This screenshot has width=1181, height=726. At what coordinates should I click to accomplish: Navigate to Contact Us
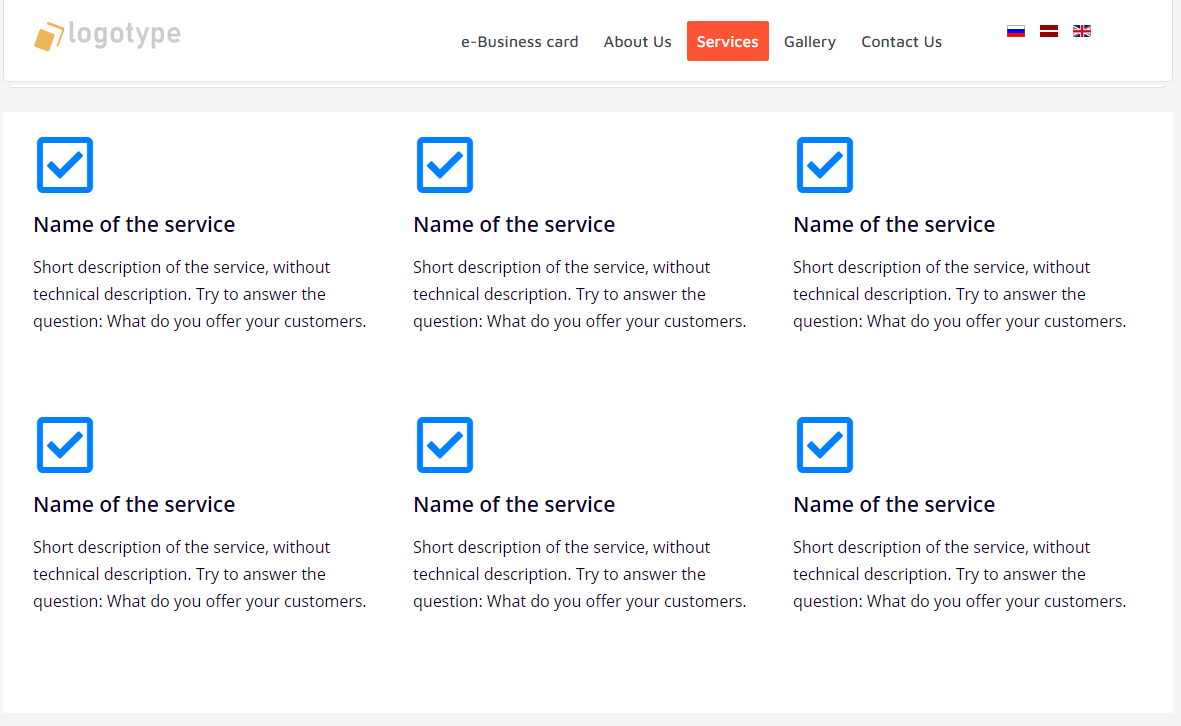click(902, 41)
